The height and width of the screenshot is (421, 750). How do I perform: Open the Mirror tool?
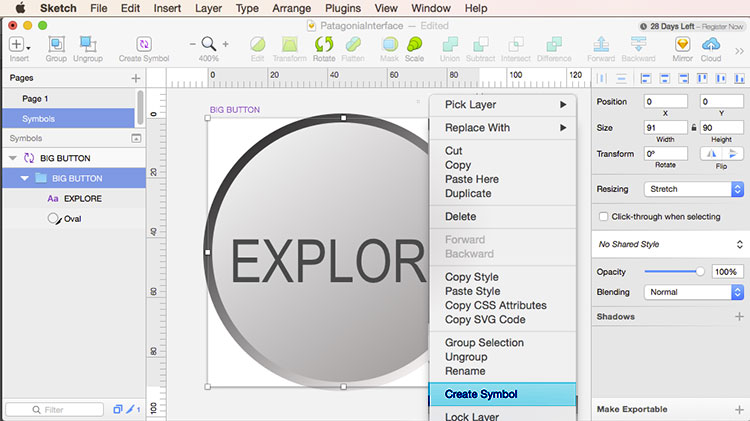682,44
